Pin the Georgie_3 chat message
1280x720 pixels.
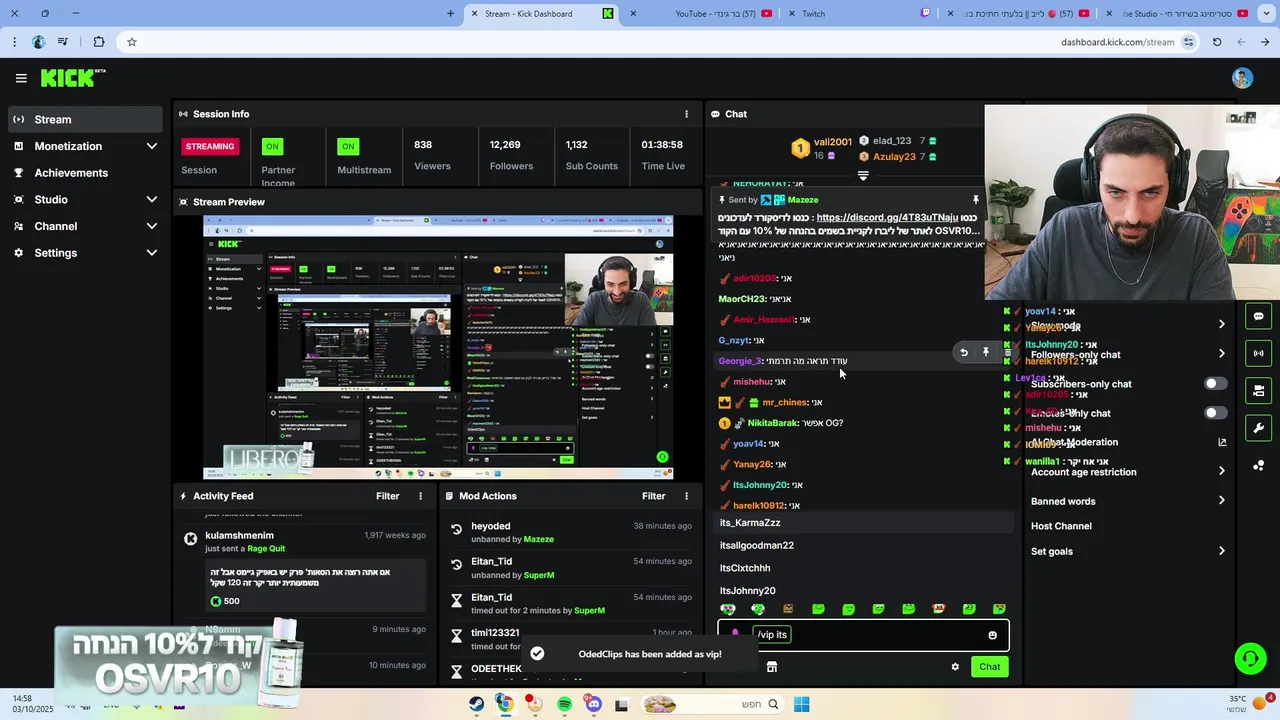click(x=985, y=352)
